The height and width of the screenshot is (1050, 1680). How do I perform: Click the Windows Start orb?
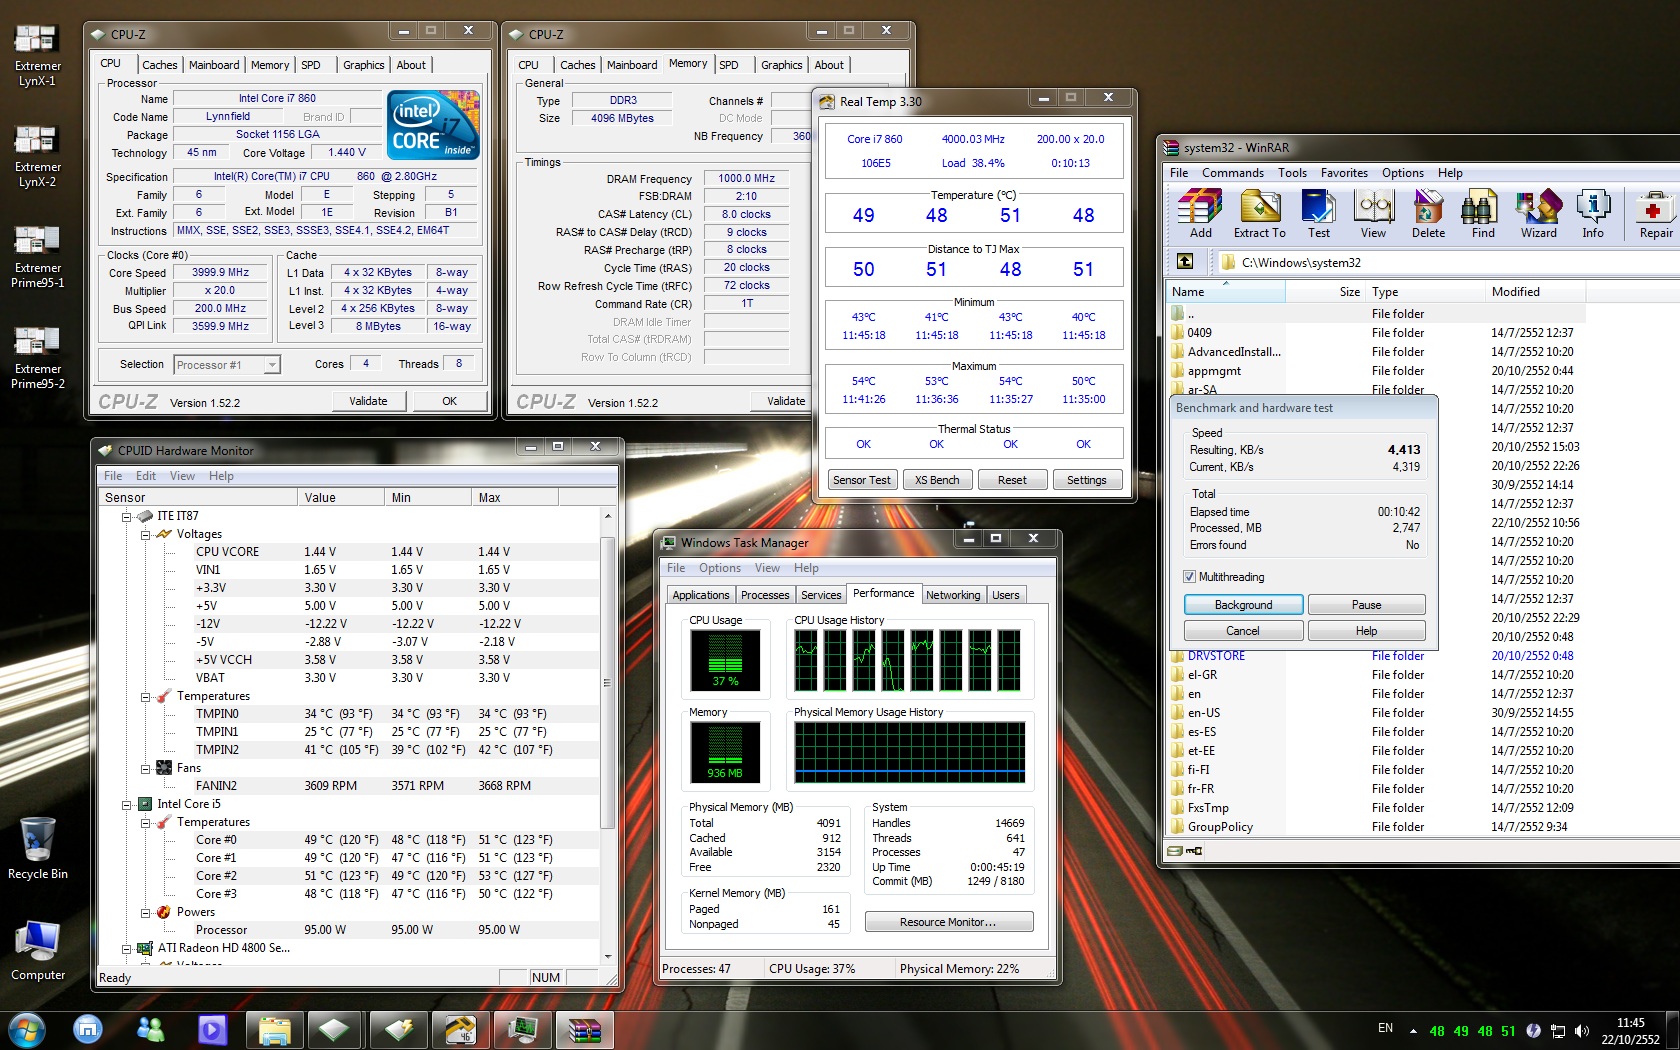(x=27, y=1029)
